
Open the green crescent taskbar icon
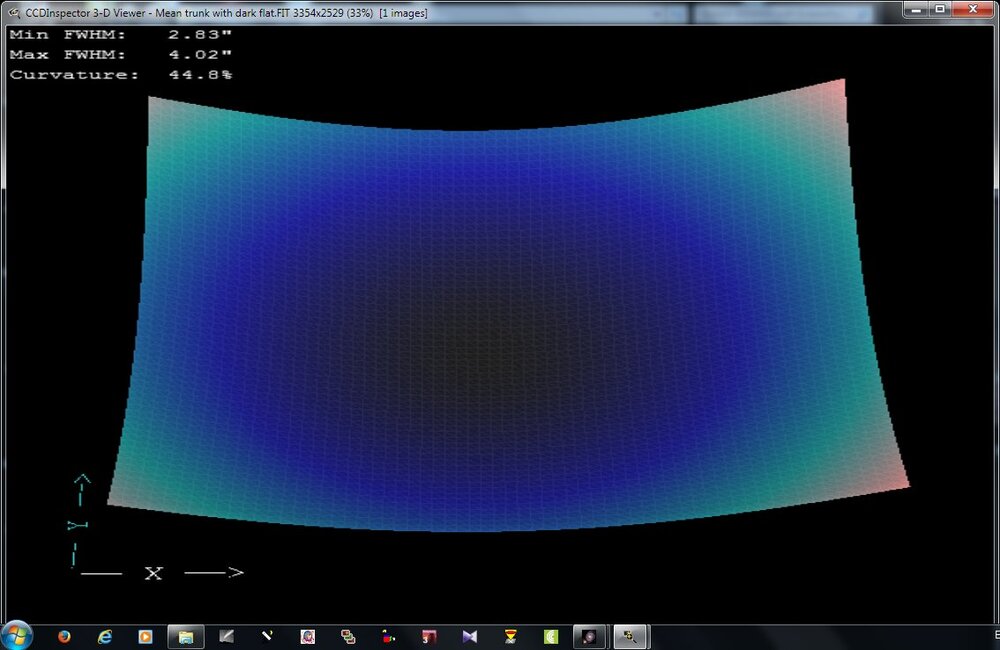[x=550, y=636]
